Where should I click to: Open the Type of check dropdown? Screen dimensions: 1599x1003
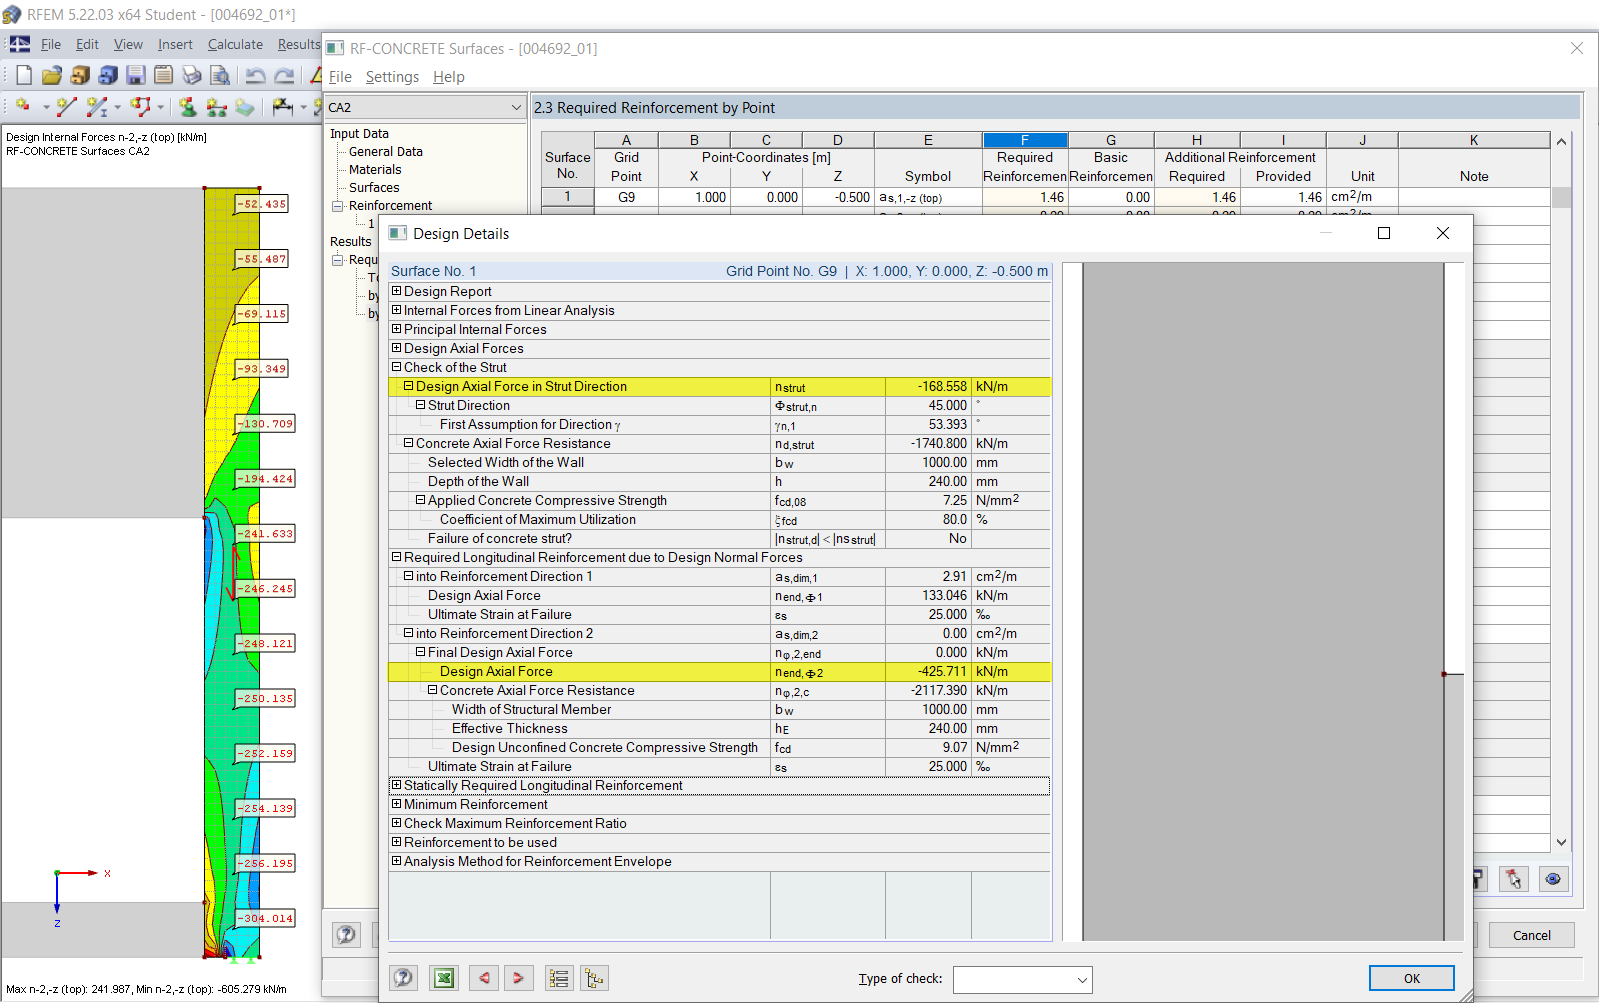click(x=1082, y=980)
